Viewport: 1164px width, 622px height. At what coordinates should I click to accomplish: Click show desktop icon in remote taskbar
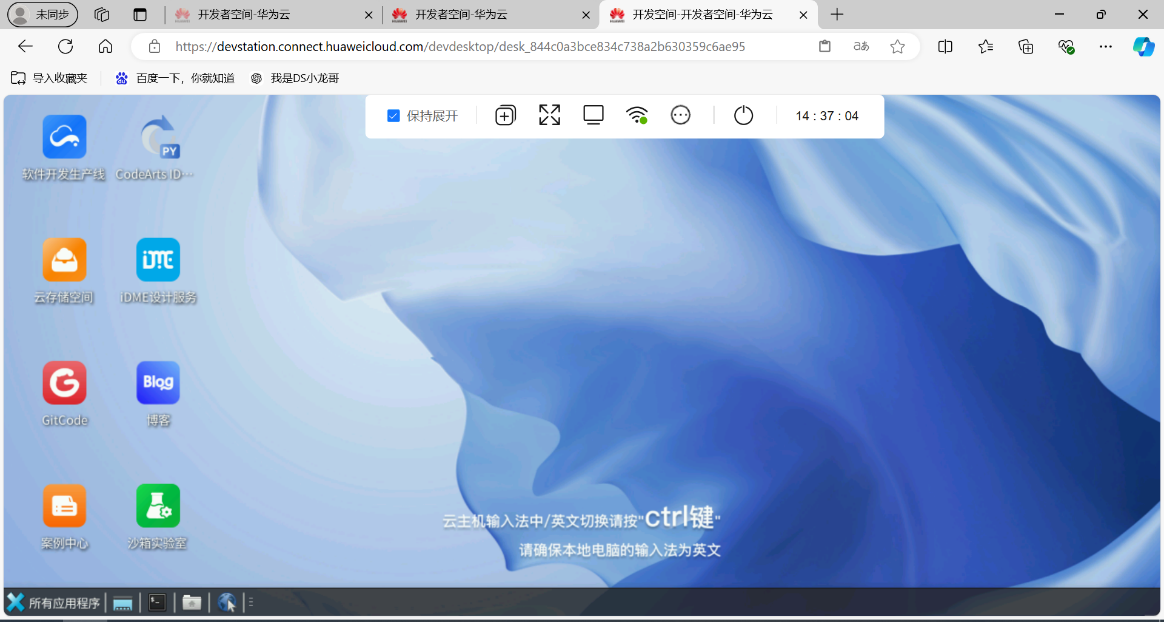(x=122, y=603)
